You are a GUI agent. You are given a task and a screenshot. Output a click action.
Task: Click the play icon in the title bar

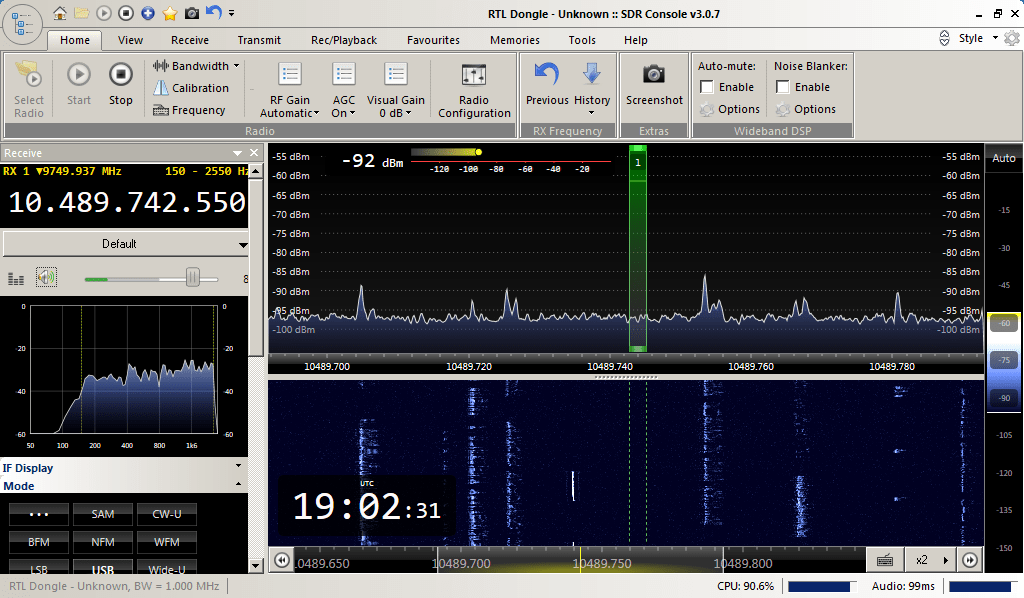coord(104,12)
